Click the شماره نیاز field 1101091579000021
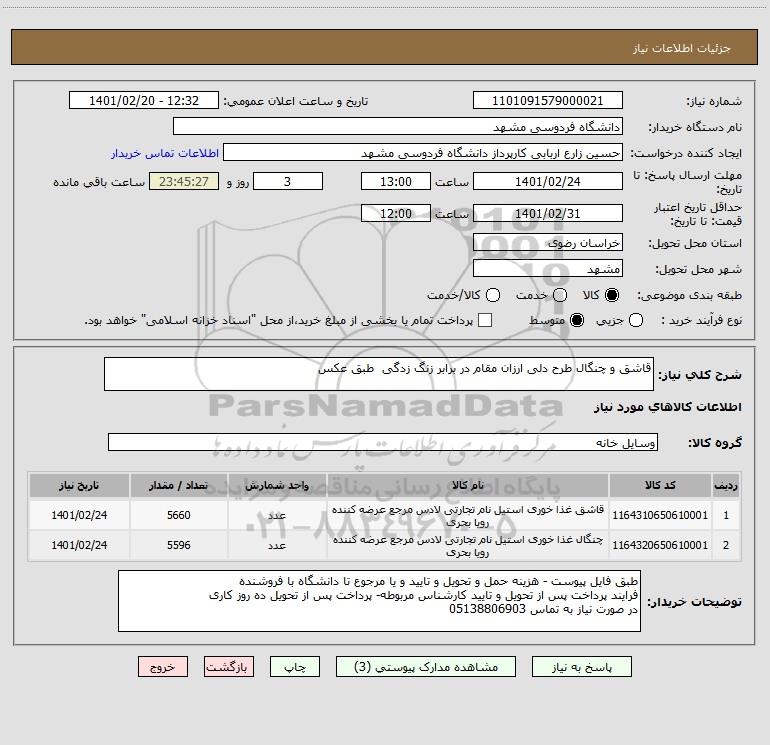Viewport: 770px width, 745px height. click(x=548, y=101)
